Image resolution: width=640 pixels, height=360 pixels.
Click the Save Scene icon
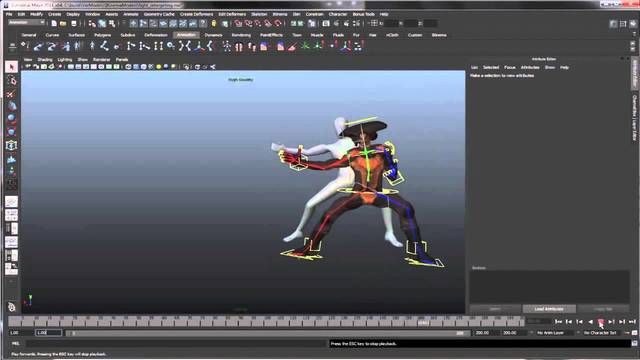tap(73, 24)
